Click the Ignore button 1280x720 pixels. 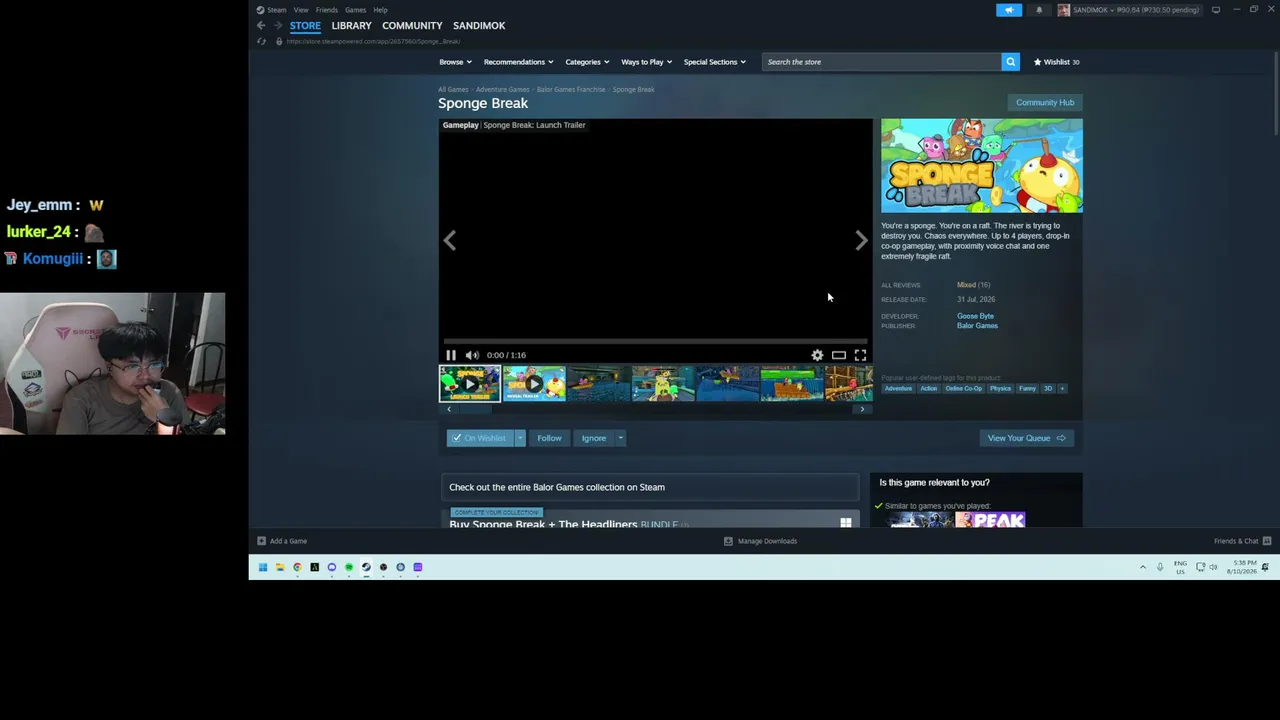pos(594,438)
